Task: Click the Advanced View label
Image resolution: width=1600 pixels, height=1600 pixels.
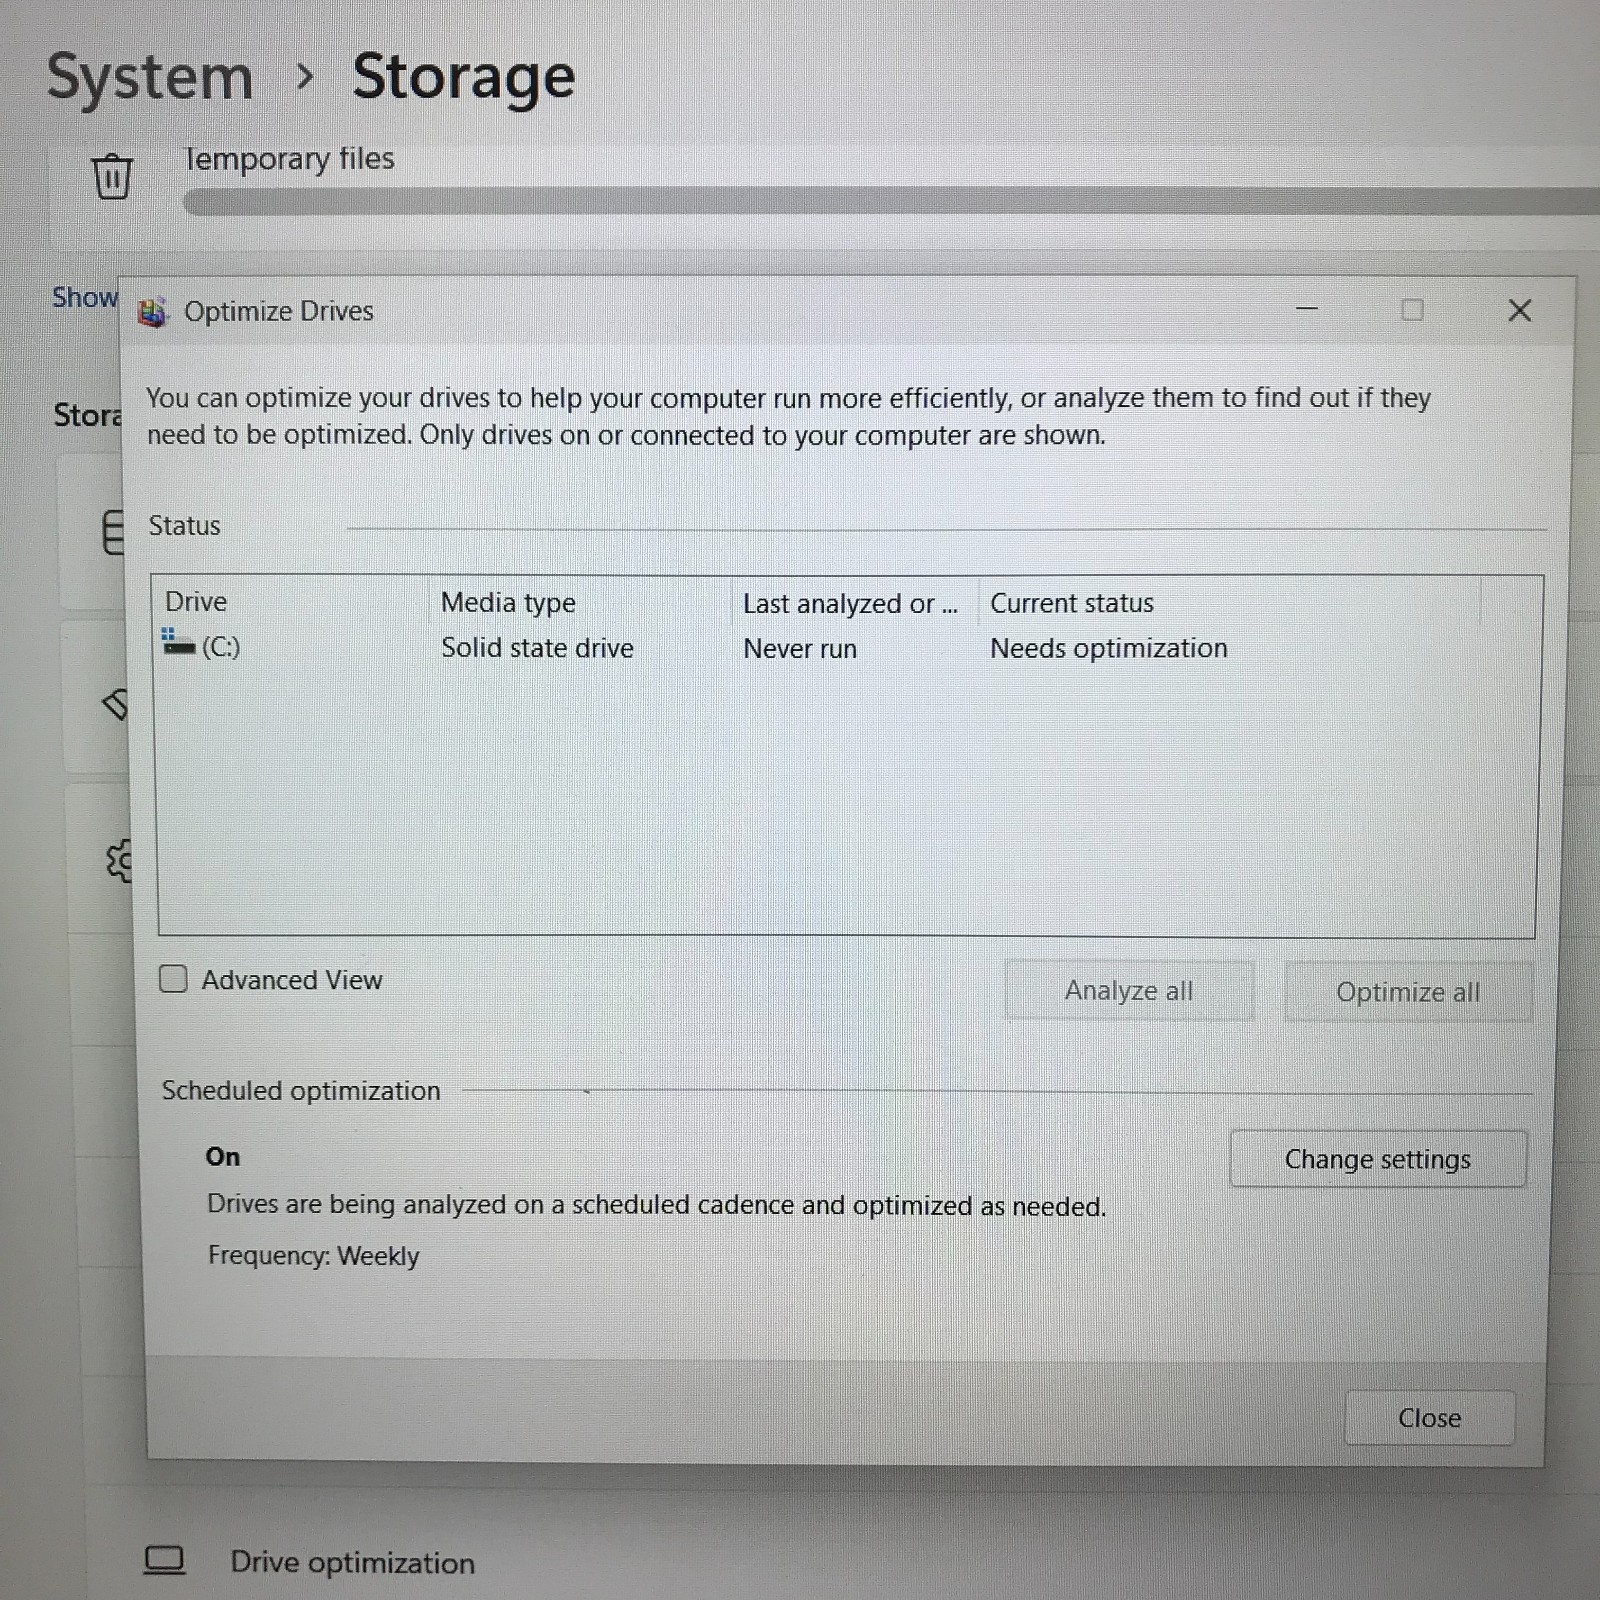Action: (292, 980)
